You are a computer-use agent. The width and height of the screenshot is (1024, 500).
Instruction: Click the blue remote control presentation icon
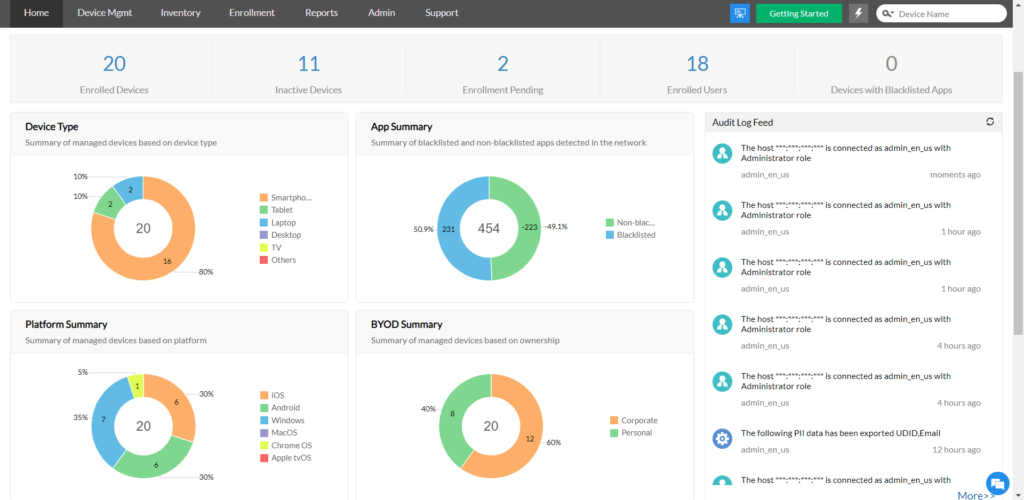(x=740, y=13)
